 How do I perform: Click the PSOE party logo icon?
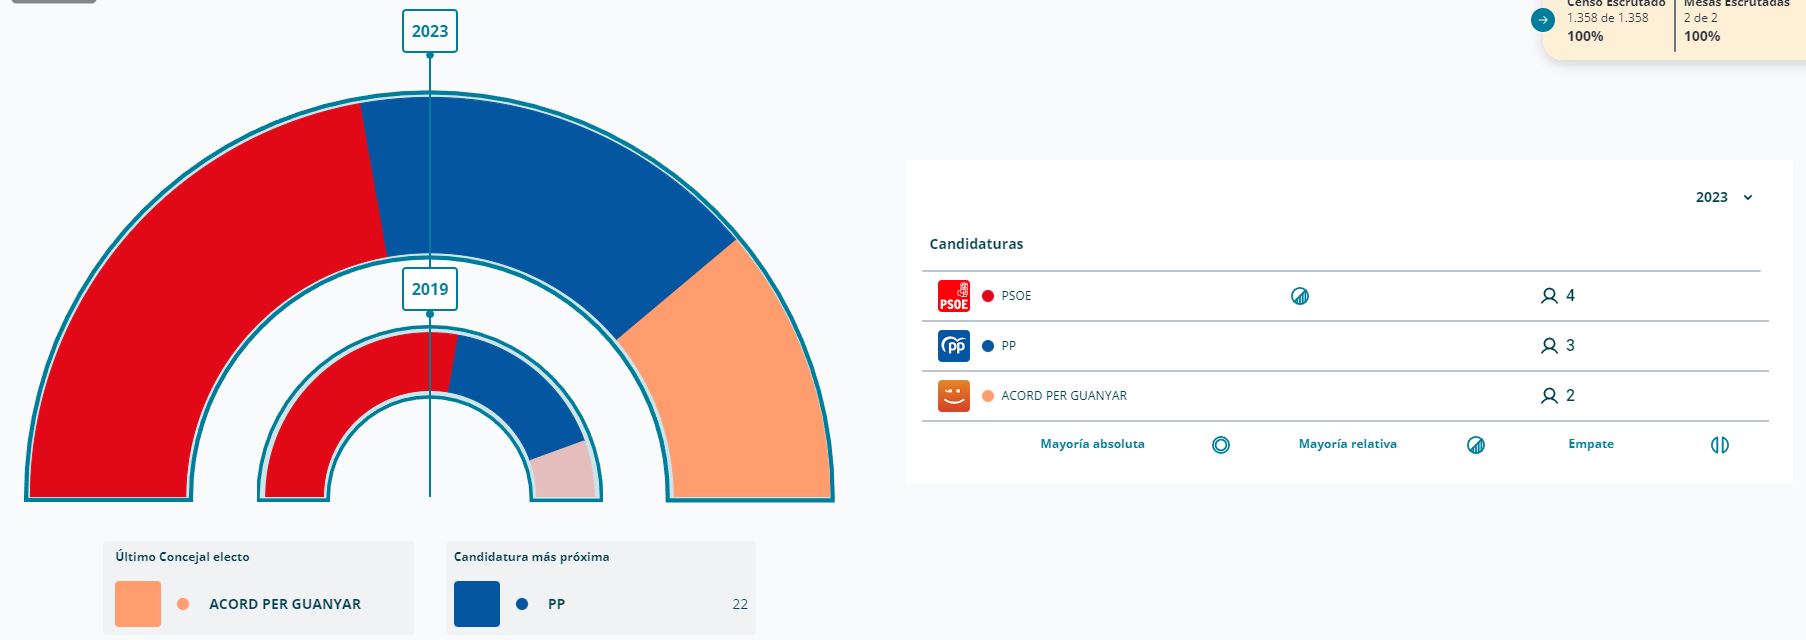click(x=953, y=296)
